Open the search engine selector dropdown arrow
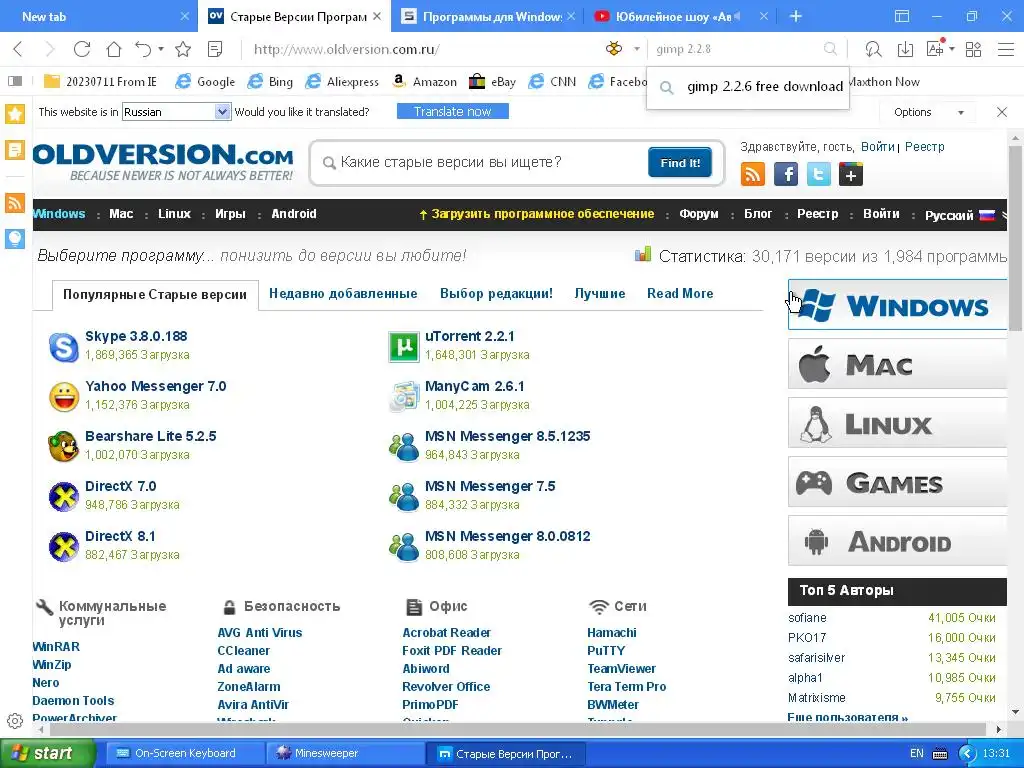The image size is (1024, 768). click(636, 49)
